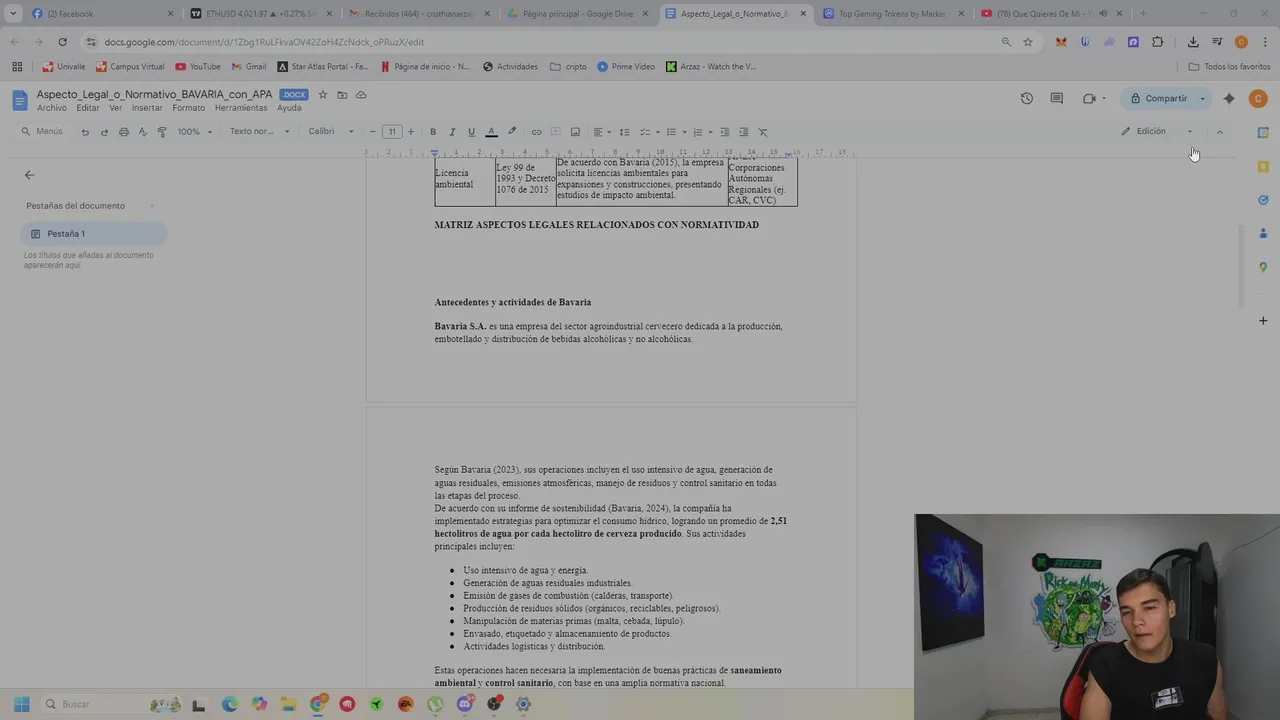Open the Herramientas menu

coord(241,108)
